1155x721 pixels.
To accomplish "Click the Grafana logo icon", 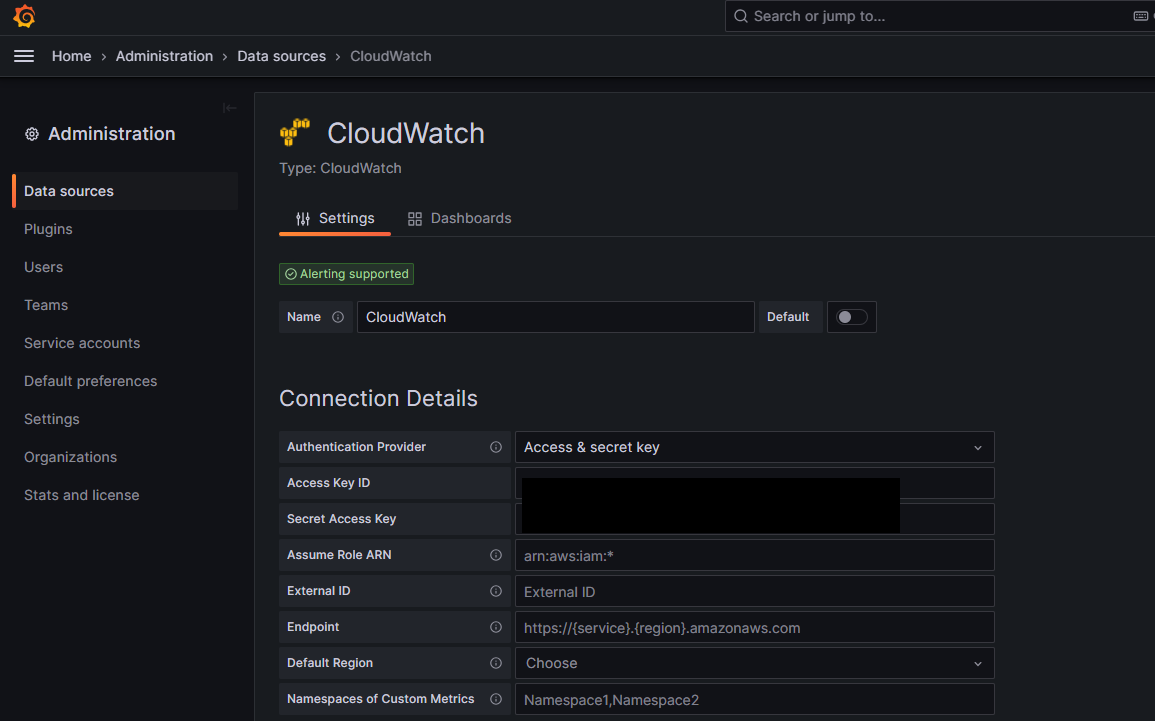I will click(x=24, y=16).
